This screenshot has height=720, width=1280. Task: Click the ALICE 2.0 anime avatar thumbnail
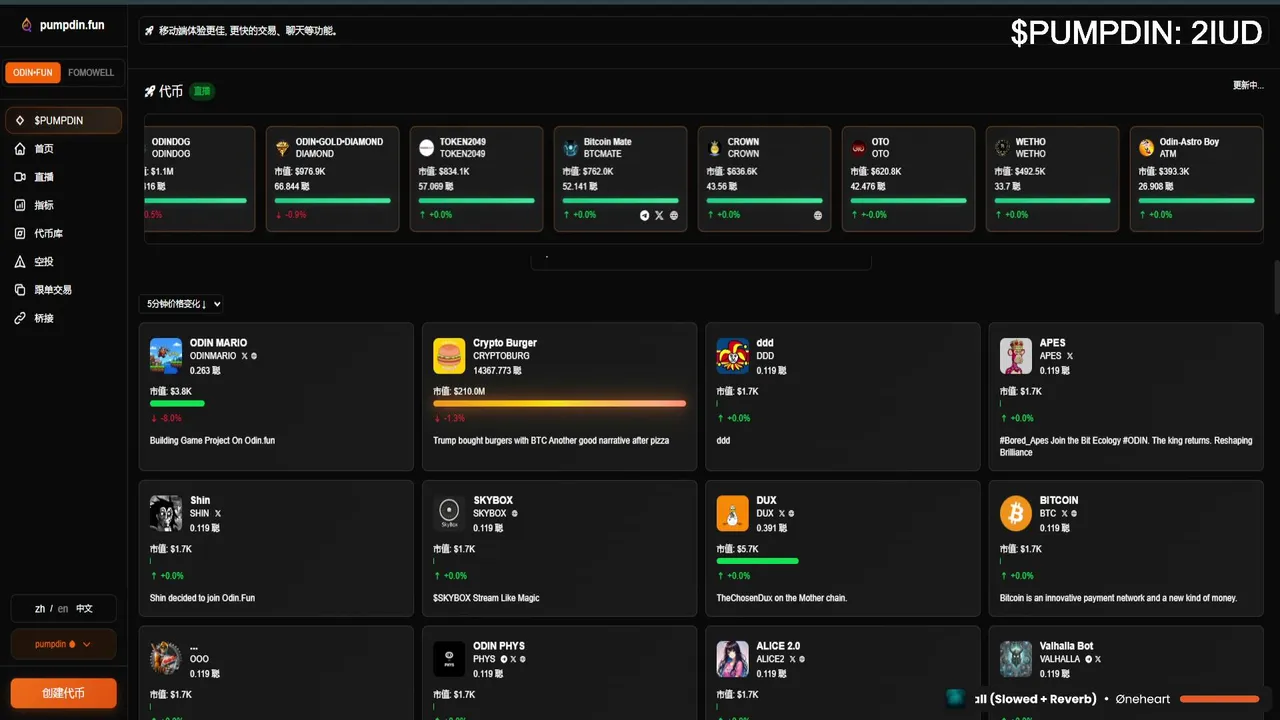[733, 659]
